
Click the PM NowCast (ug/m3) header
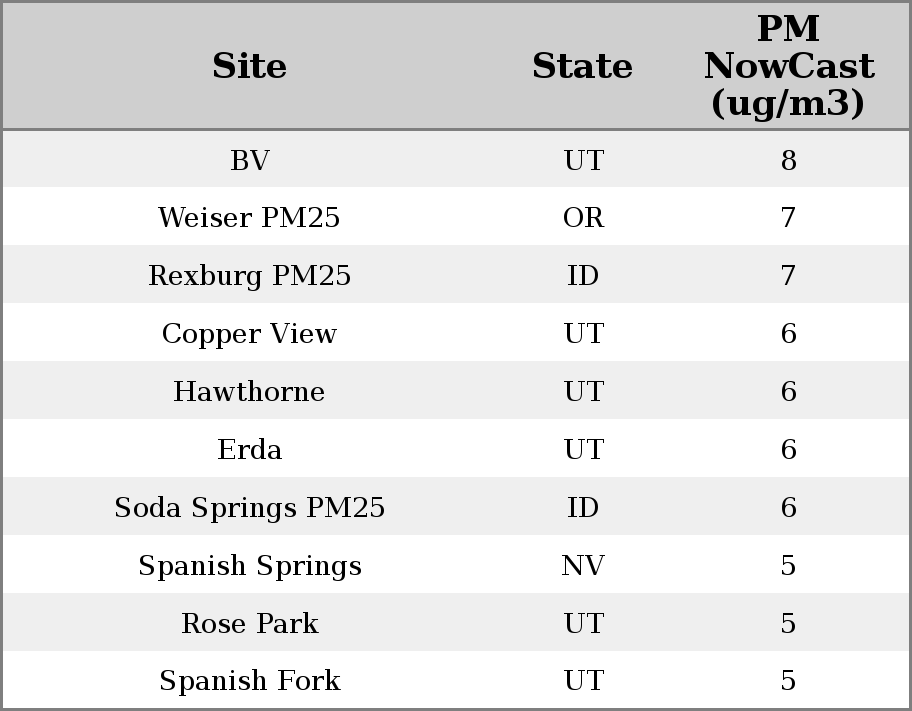788,66
